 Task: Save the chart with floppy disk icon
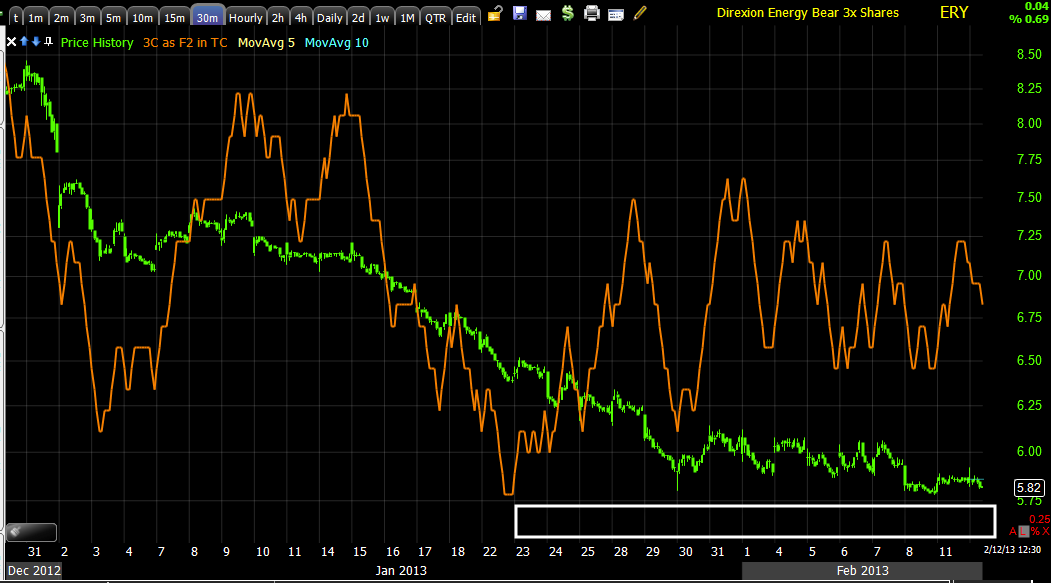pyautogui.click(x=519, y=13)
